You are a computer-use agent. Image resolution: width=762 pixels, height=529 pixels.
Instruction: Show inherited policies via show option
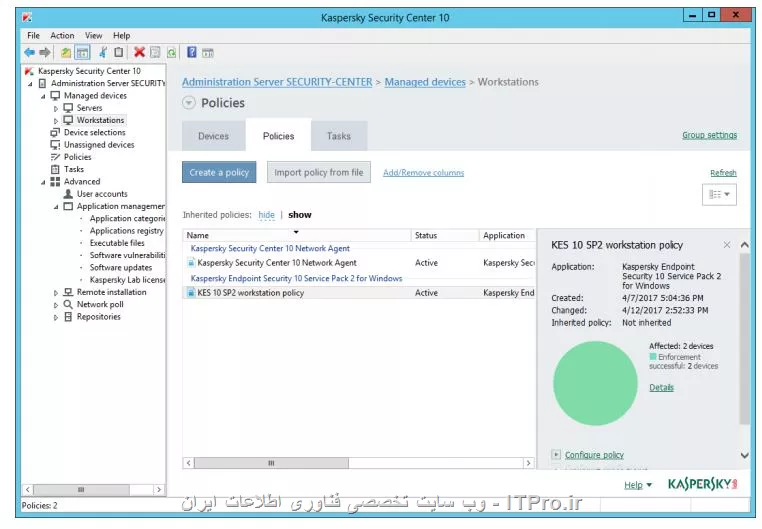click(x=300, y=215)
